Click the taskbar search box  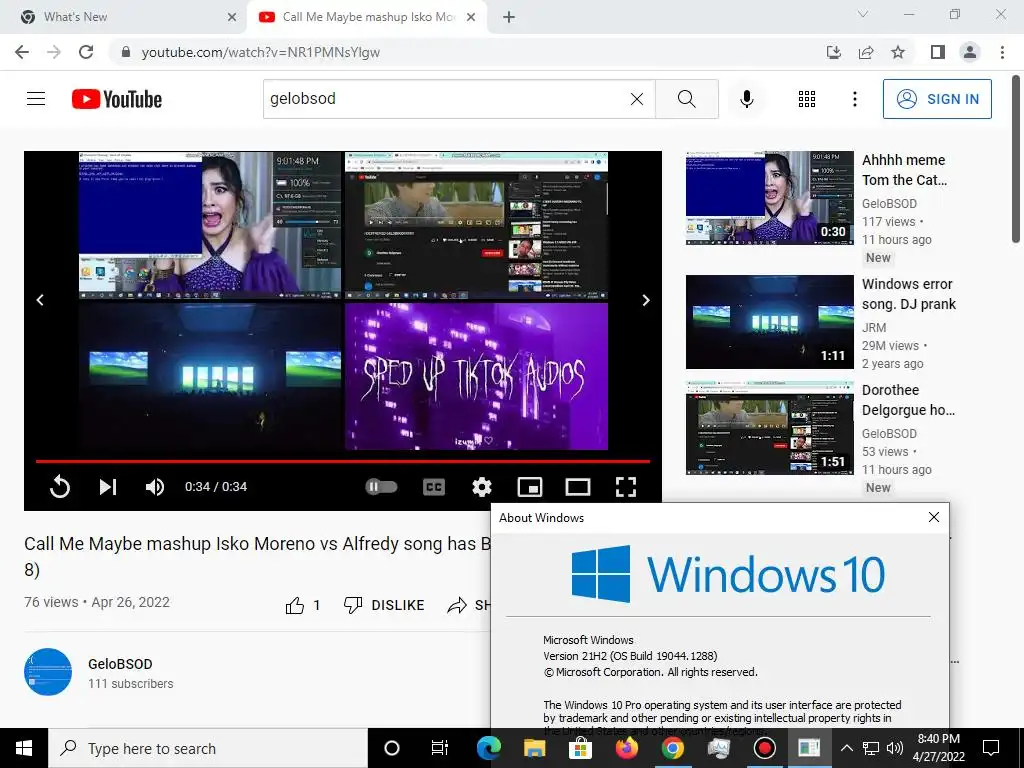pos(208,748)
